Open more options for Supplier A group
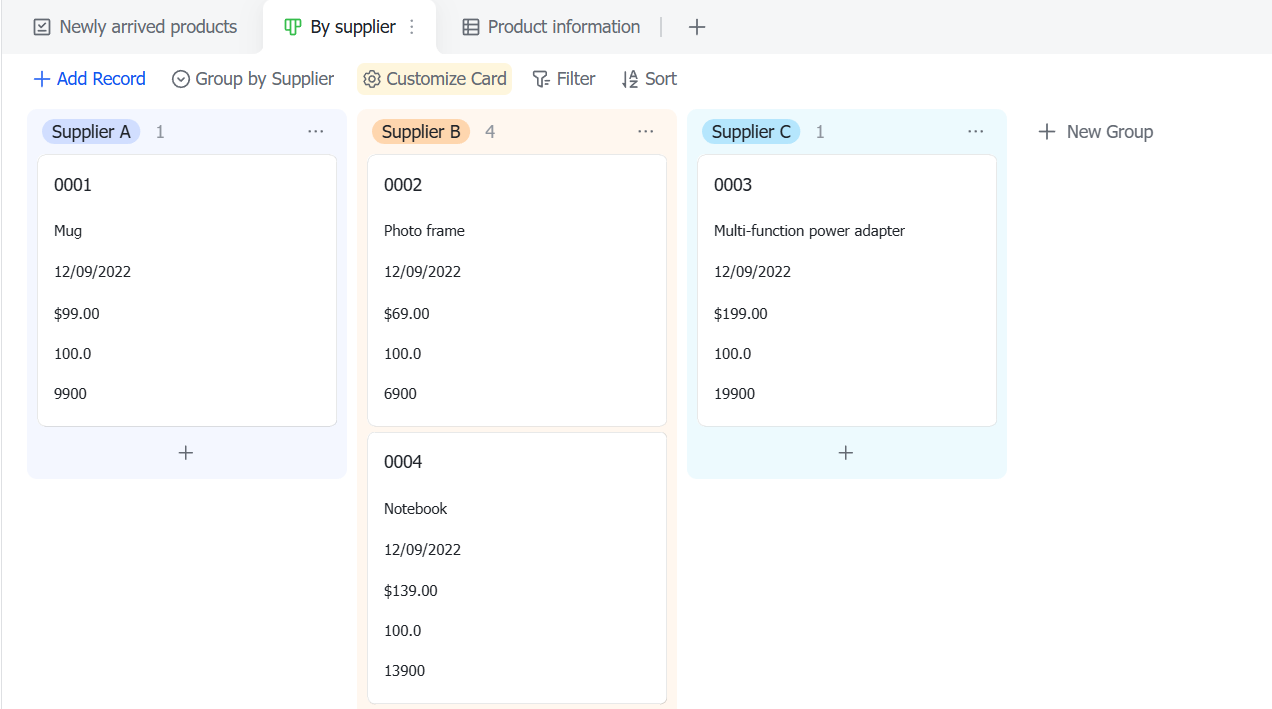This screenshot has width=1272, height=709. coord(316,132)
